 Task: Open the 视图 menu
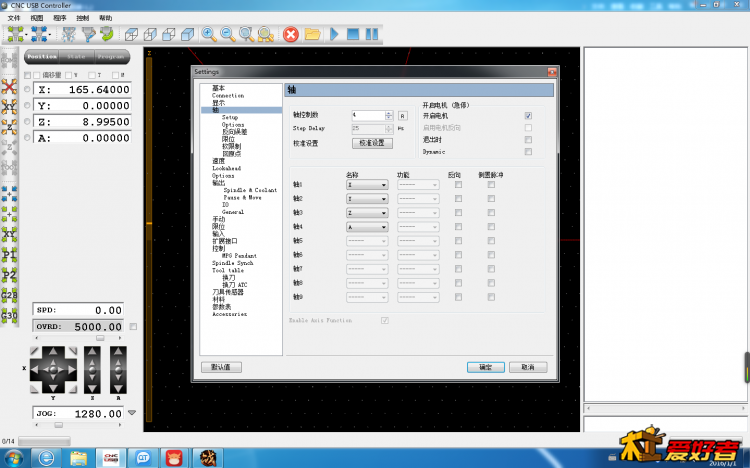pyautogui.click(x=37, y=18)
